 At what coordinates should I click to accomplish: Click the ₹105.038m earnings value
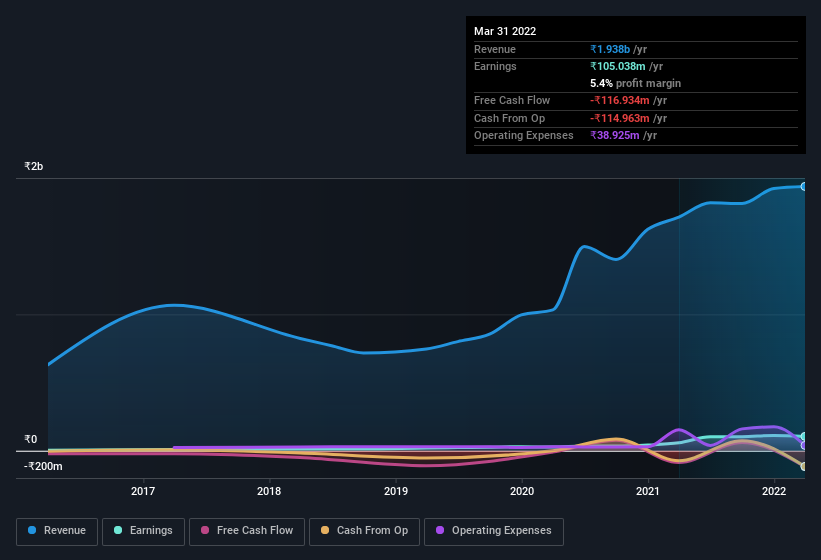click(618, 66)
